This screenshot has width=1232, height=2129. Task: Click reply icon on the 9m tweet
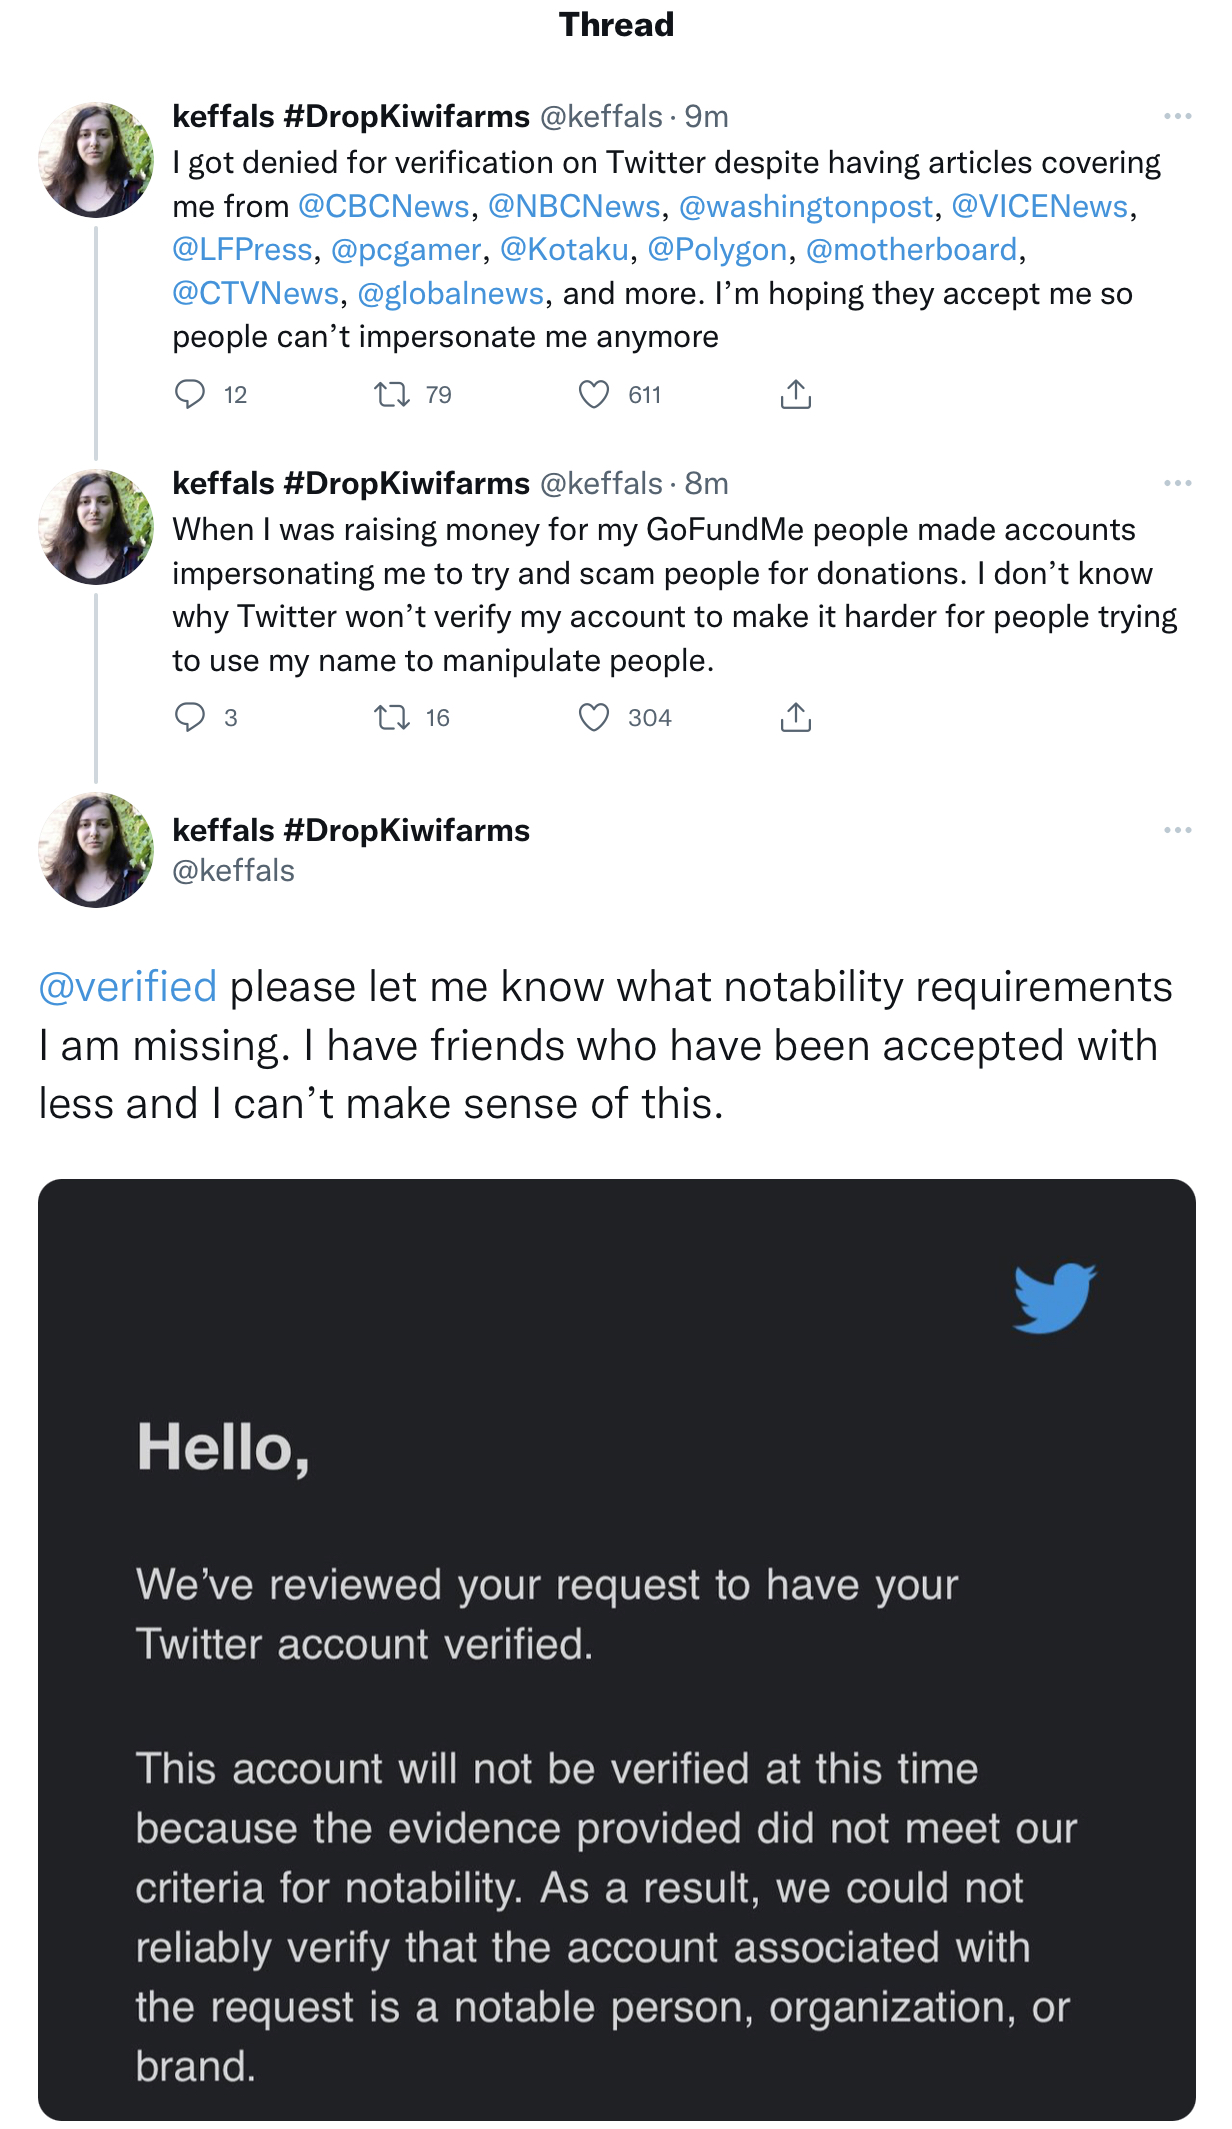tap(190, 395)
